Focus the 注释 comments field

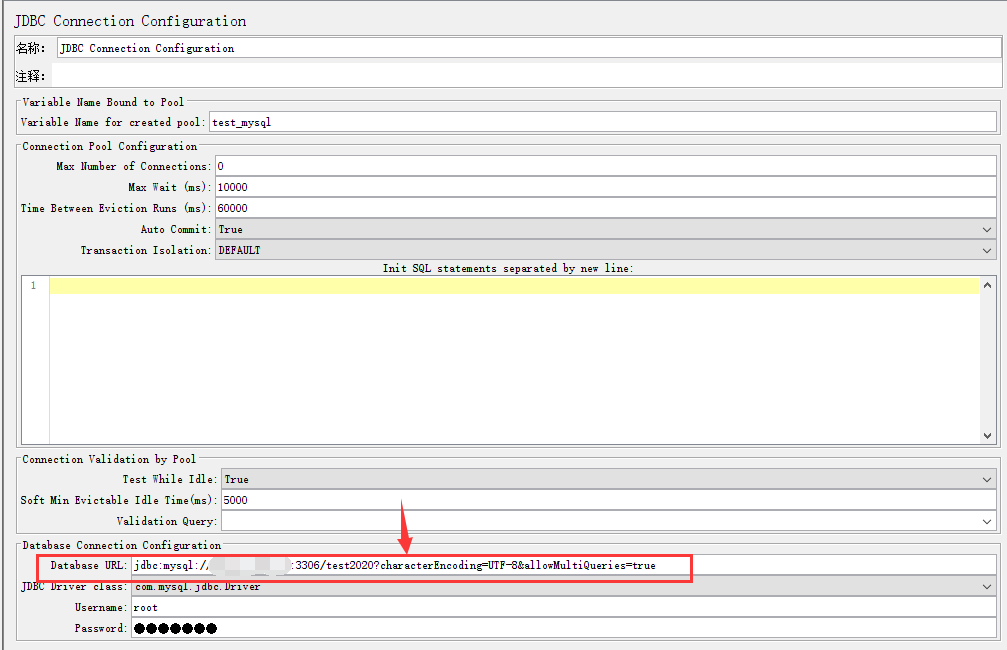pos(525,76)
